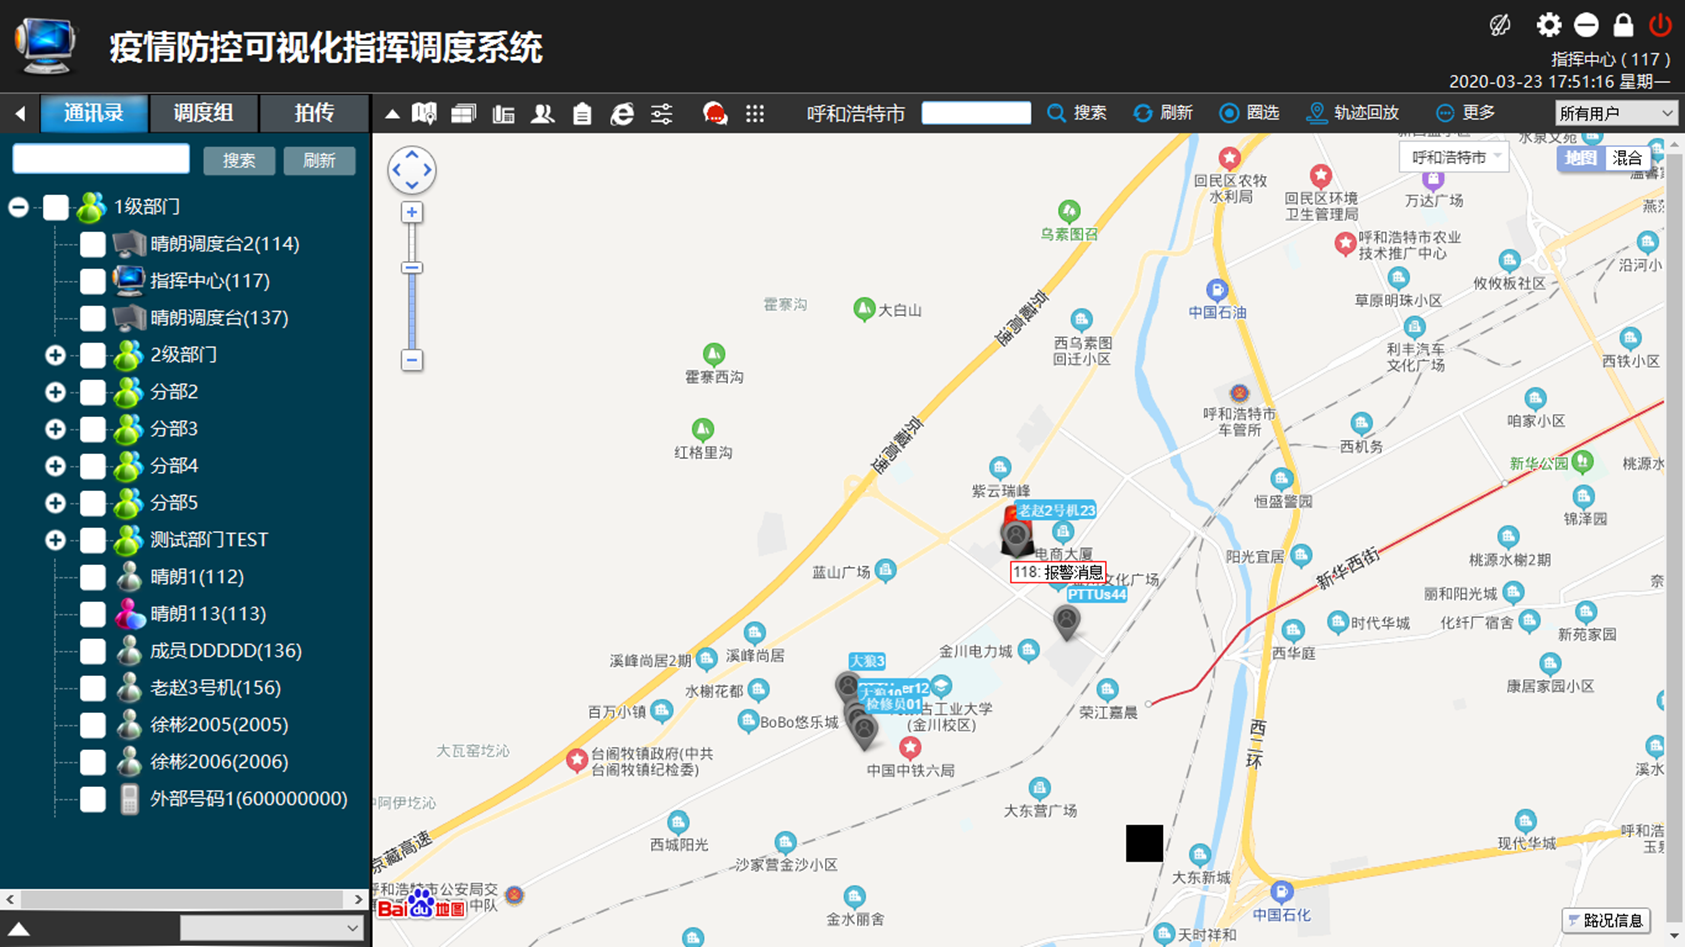Zoom in with the map plus button
Viewport: 1685px width, 947px height.
click(412, 212)
